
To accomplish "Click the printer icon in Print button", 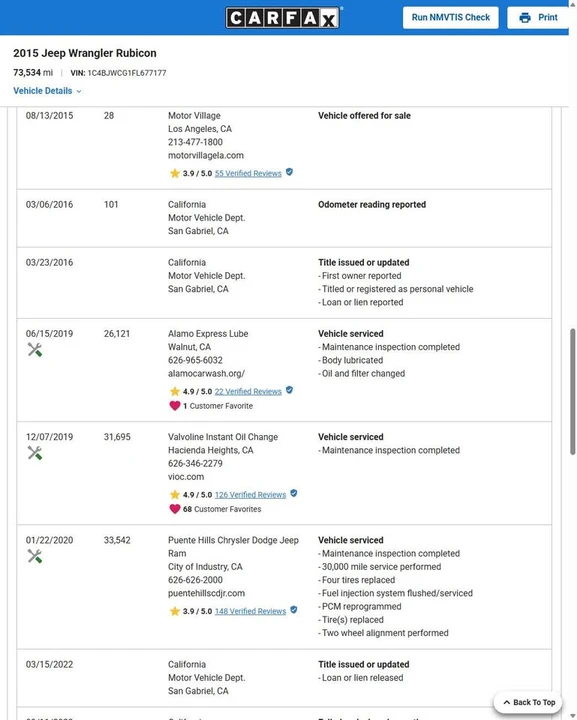I will pyautogui.click(x=525, y=17).
